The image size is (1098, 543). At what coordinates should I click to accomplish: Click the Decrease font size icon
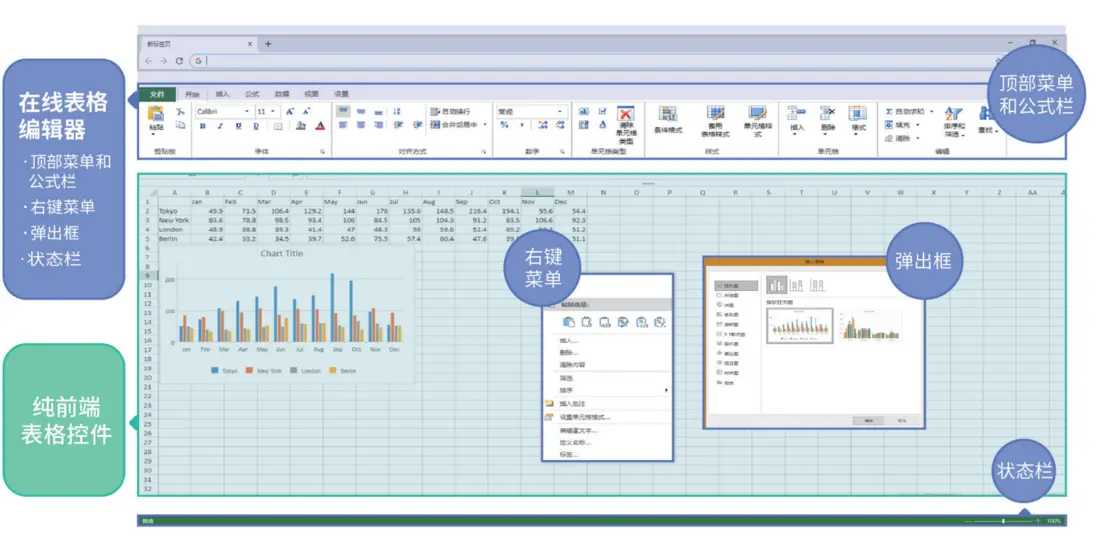306,111
